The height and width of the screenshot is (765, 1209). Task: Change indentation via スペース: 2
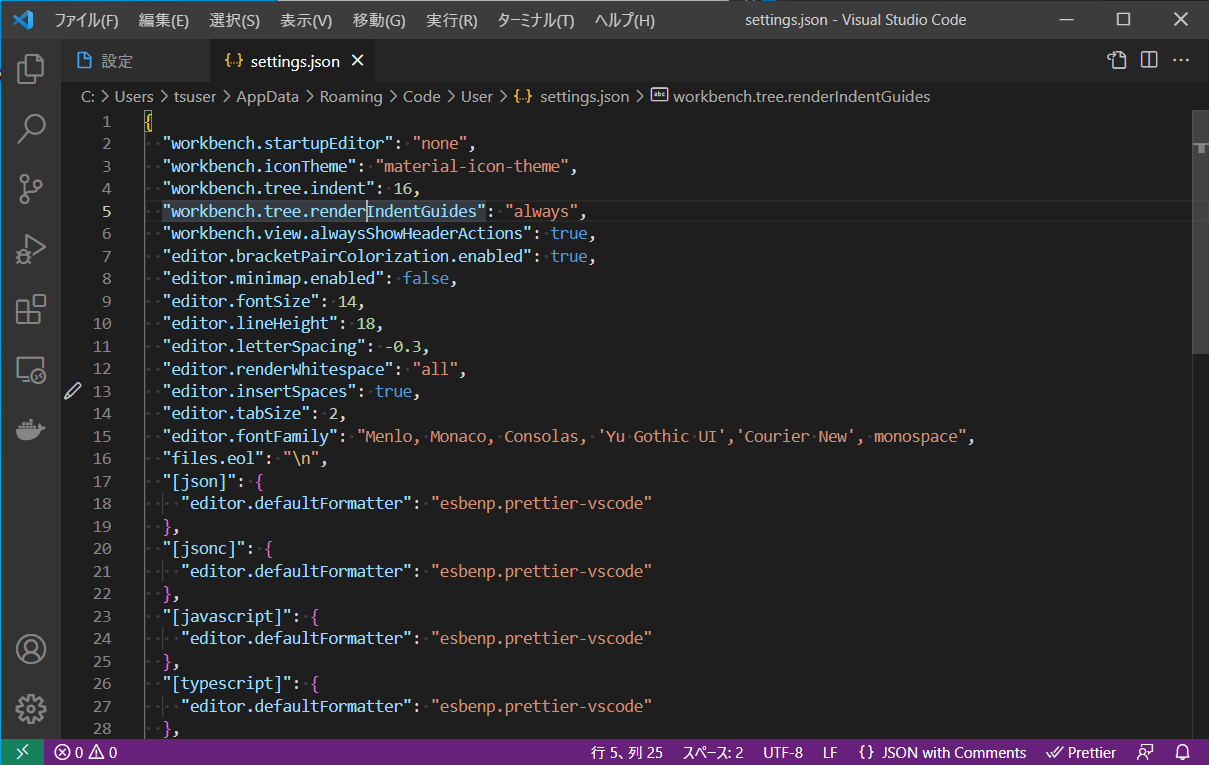coord(713,752)
